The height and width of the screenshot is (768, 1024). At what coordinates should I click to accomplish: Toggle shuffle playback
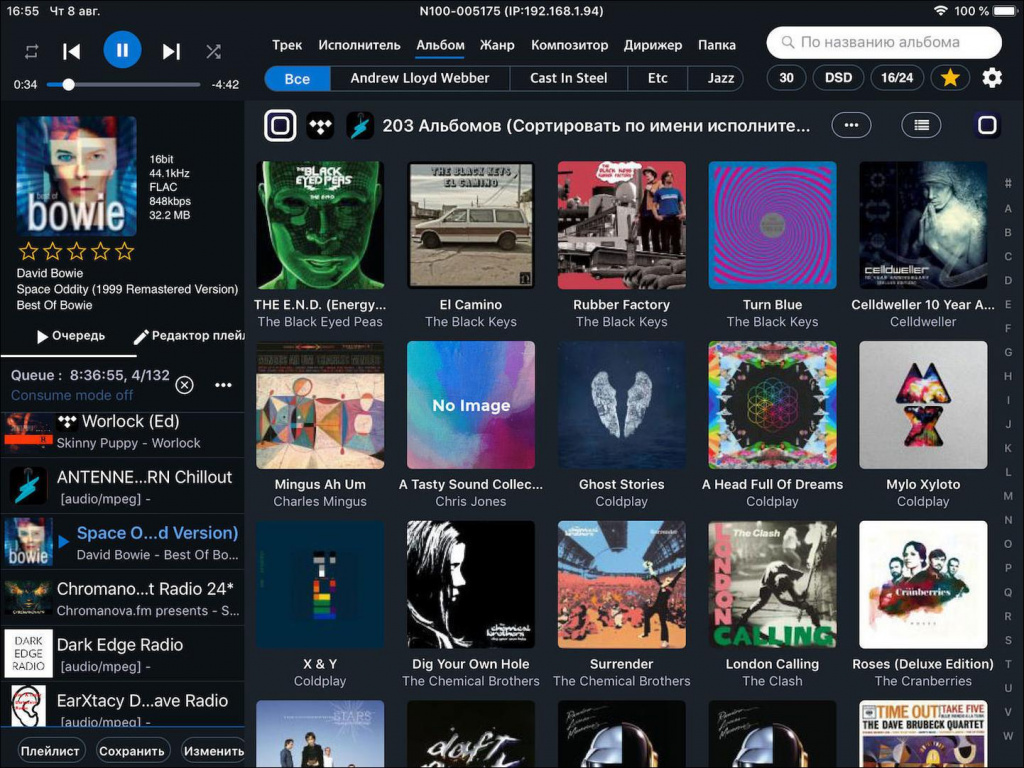[213, 51]
